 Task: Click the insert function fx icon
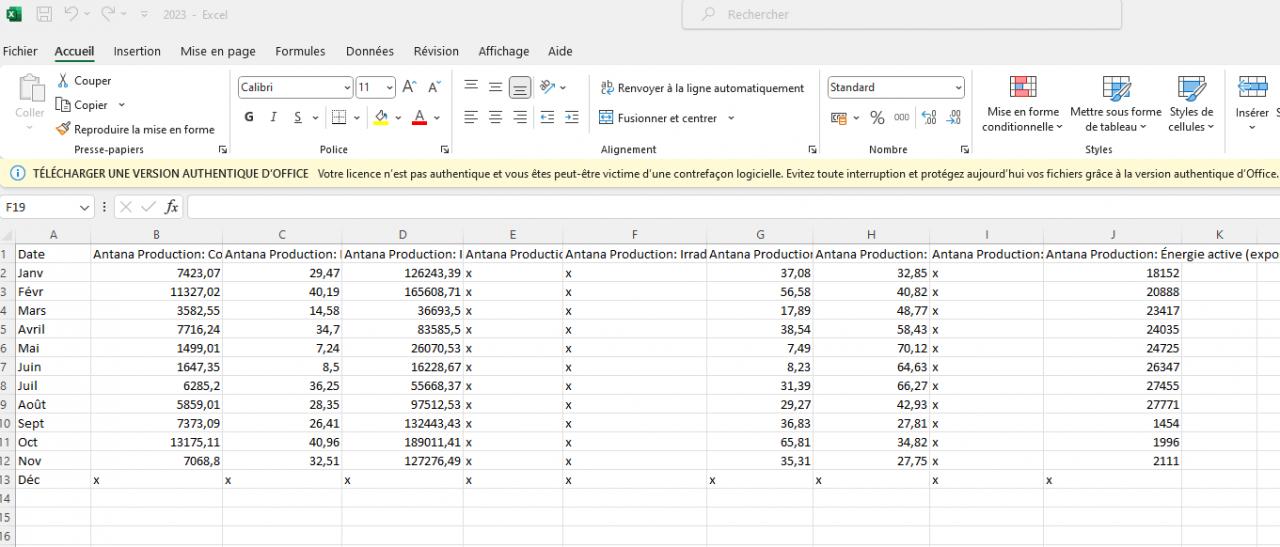click(172, 207)
